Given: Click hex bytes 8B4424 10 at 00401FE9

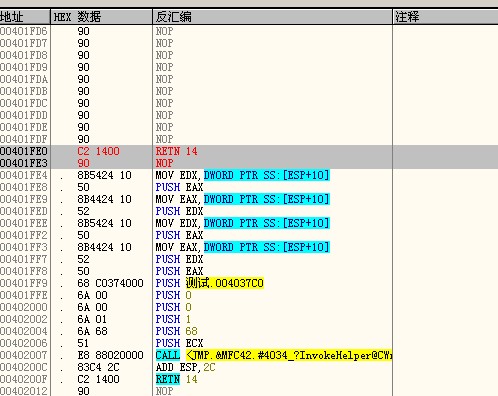Looking at the screenshot, I should click(x=104, y=199).
